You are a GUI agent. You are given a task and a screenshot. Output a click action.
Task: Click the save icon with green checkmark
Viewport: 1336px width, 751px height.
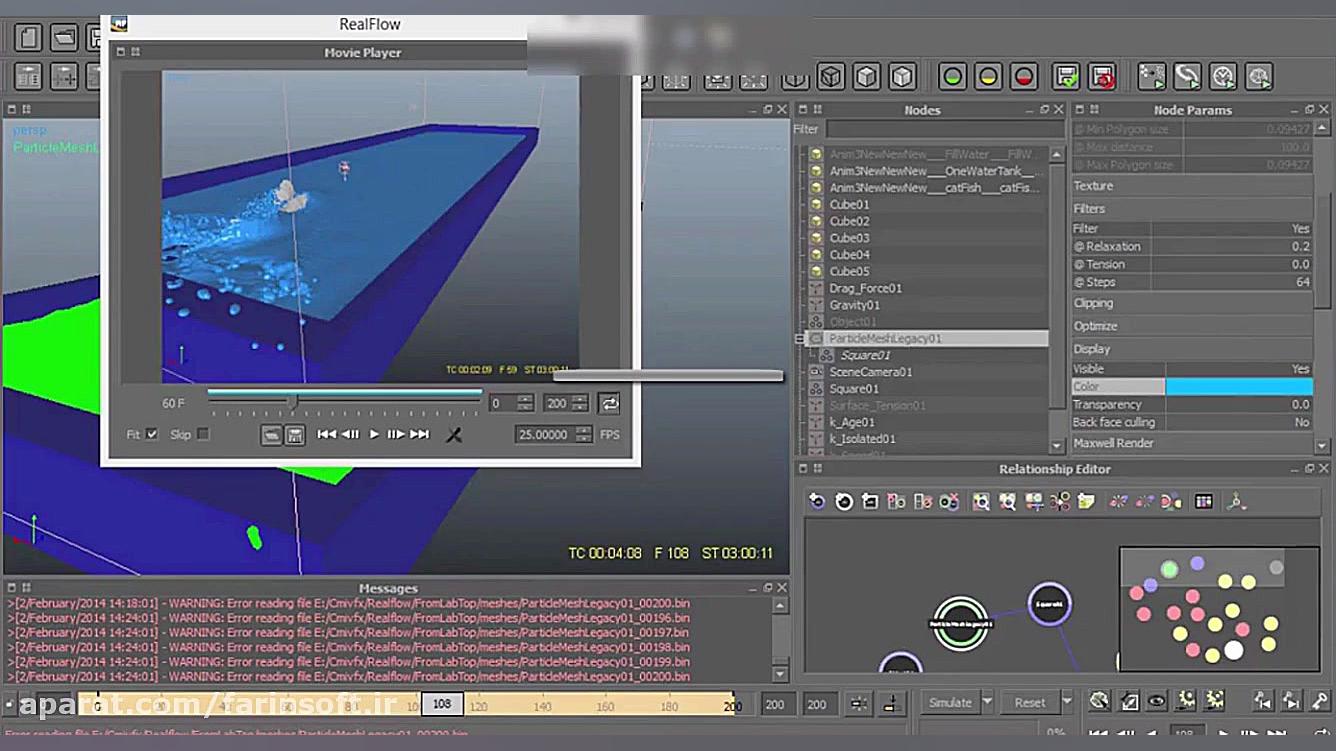point(1067,77)
